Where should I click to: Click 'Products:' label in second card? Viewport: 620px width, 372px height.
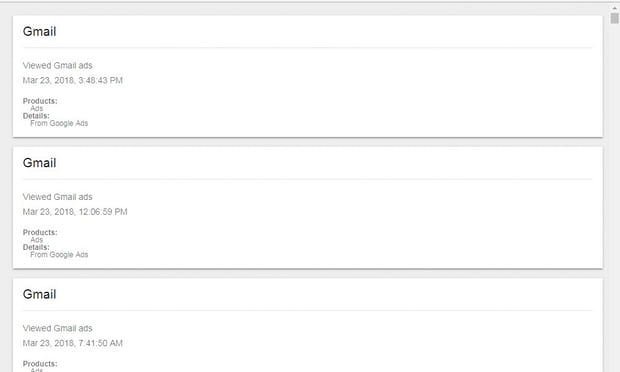40,232
